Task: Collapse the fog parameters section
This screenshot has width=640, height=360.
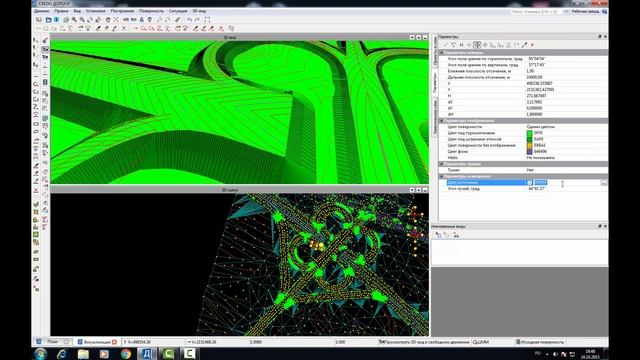Action: [441, 164]
